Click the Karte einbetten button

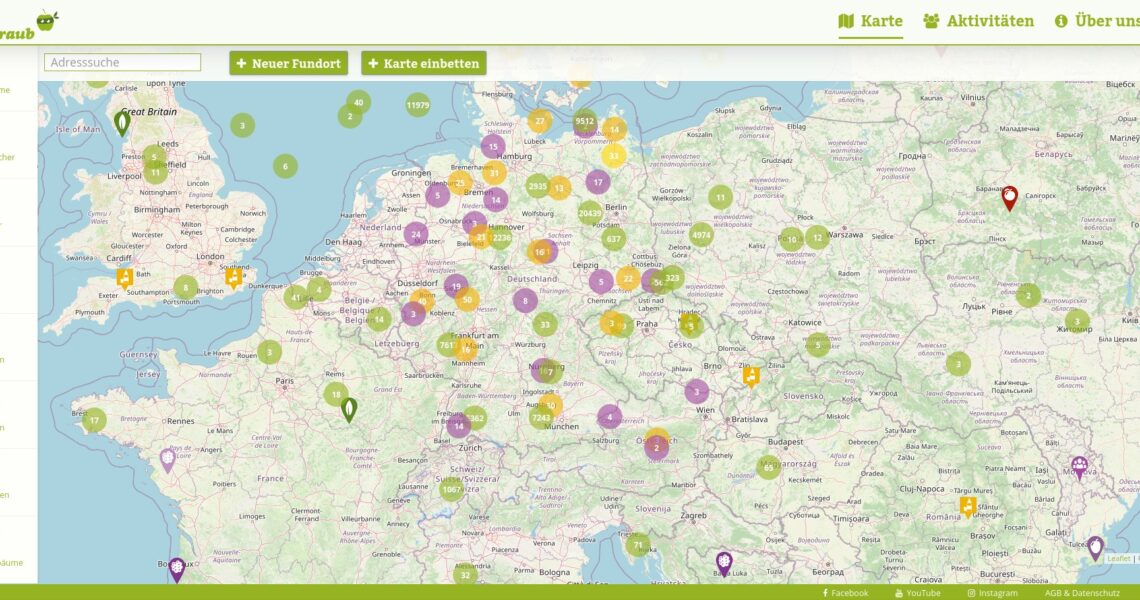tap(423, 63)
